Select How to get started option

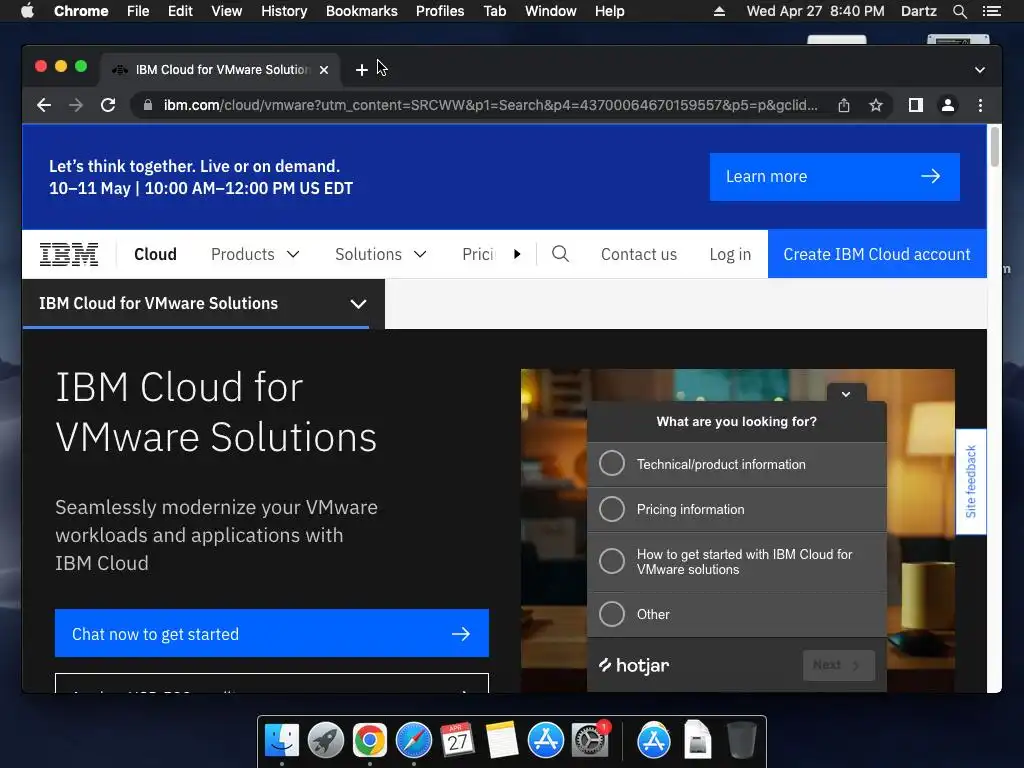coord(737,562)
